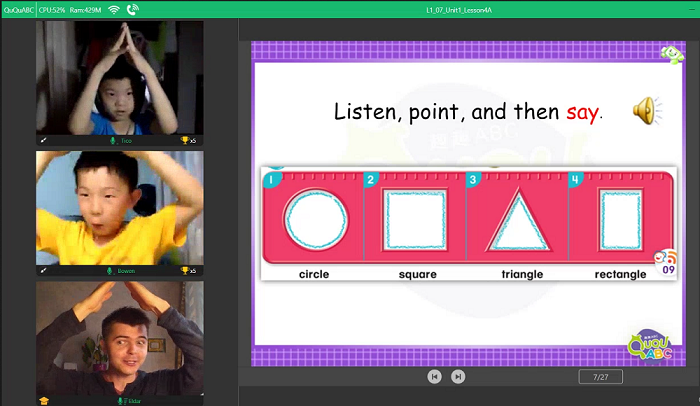This screenshot has width=700, height=406.
Task: Click the Wi-Fi signal icon in top bar
Action: pyautogui.click(x=113, y=10)
